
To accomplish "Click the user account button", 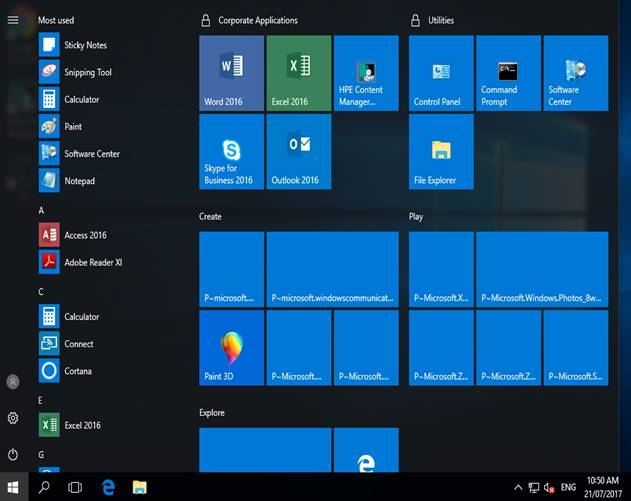I will 13,382.
